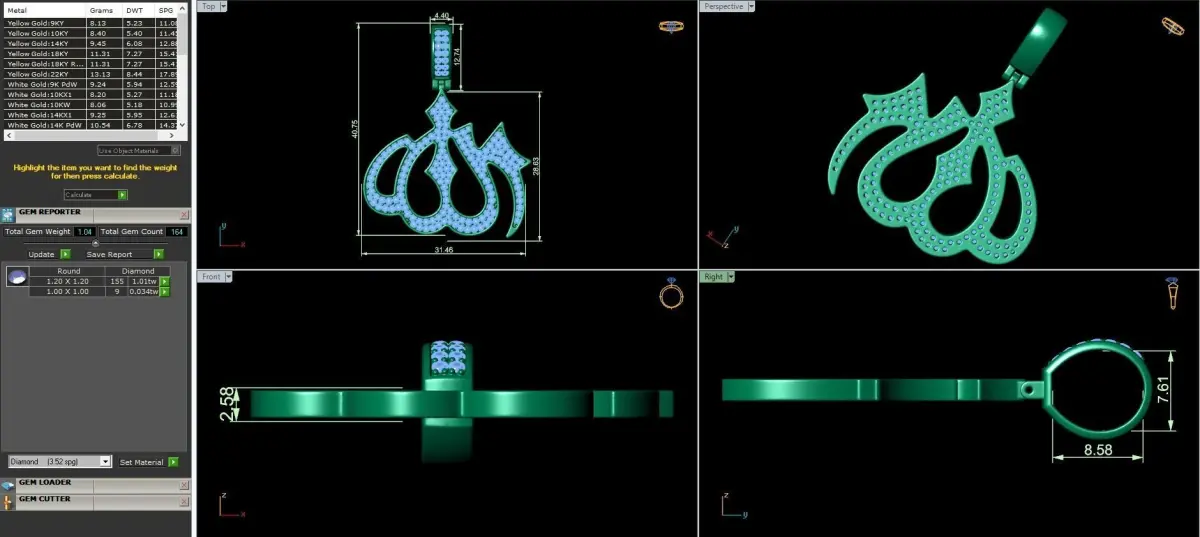Viewport: 1200px width, 537px height.
Task: Click the ring icon in Top viewport corner
Action: [x=671, y=27]
